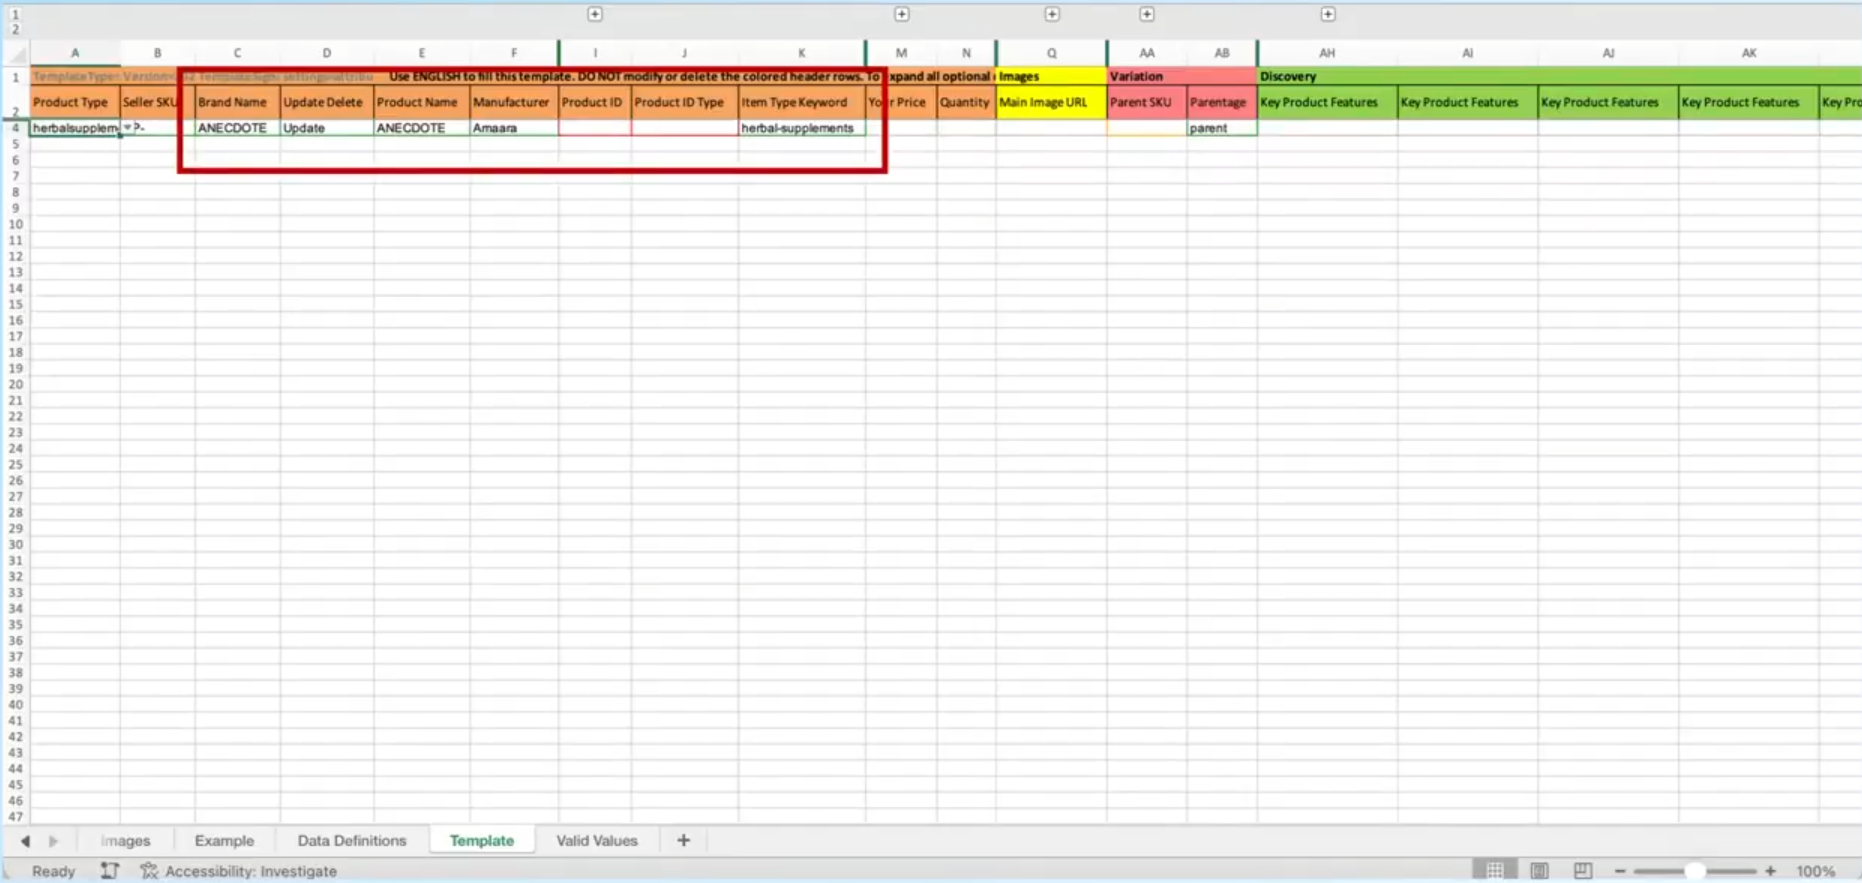Expand the column group above column Q
Viewport: 1862px width, 883px height.
coord(1052,14)
